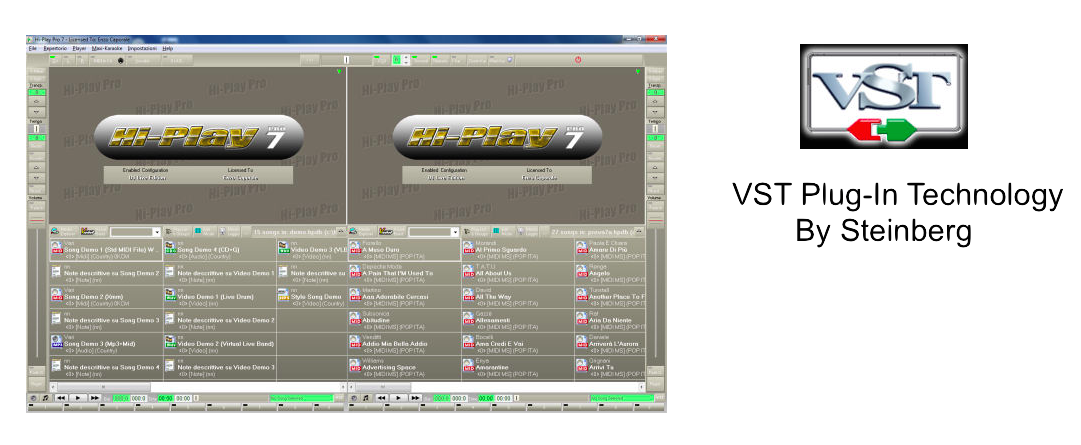Select Video Demo 1 (Live Drum)
This screenshot has width=1081, height=445.
tap(219, 297)
